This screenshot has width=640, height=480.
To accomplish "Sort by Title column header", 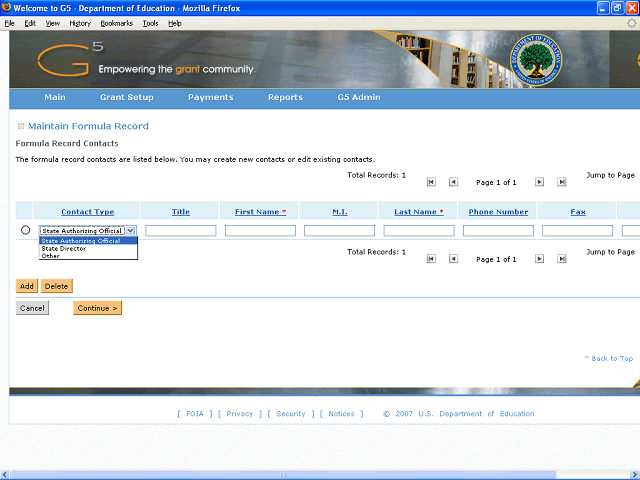I will [x=181, y=212].
